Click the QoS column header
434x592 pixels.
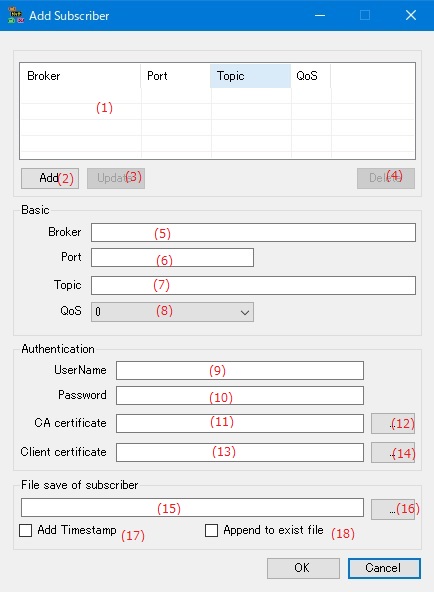311,76
